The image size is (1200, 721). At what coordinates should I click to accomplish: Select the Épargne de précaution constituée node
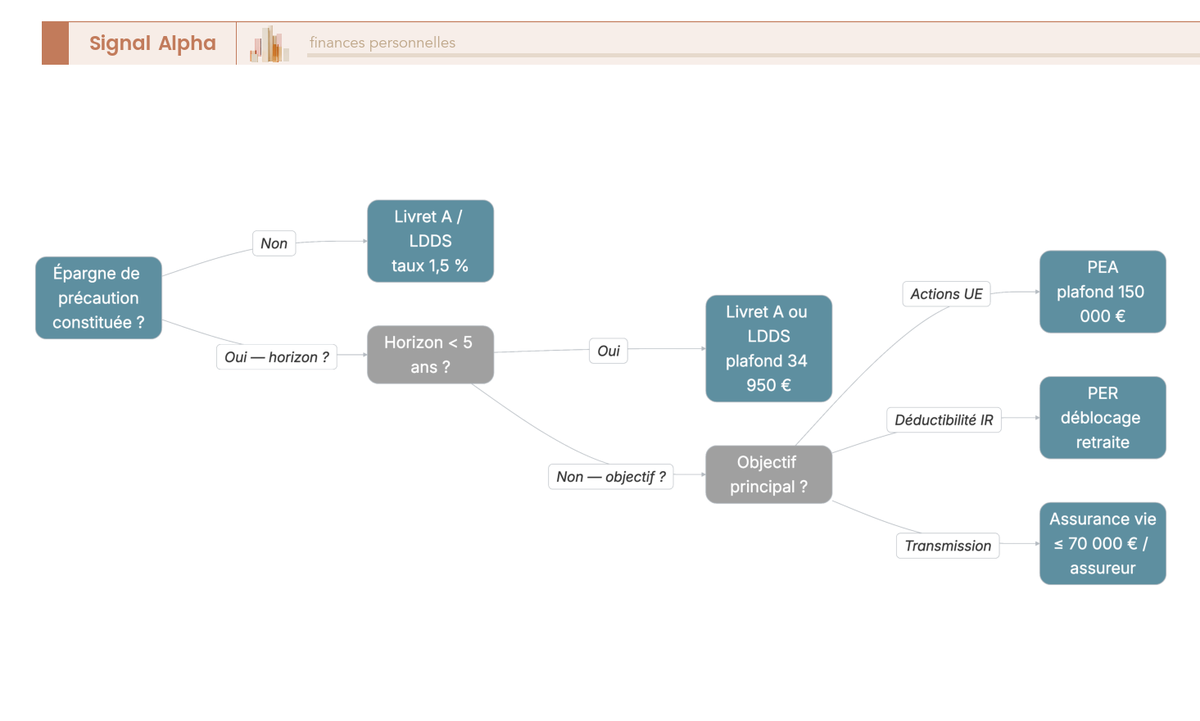(98, 298)
